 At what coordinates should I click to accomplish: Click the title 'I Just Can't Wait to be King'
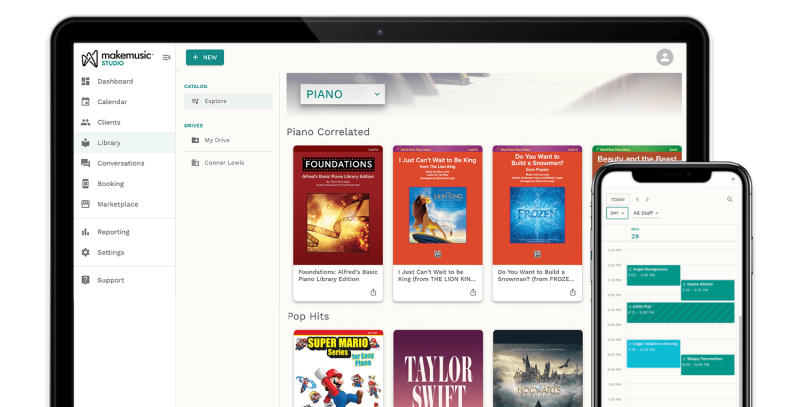[x=437, y=276]
